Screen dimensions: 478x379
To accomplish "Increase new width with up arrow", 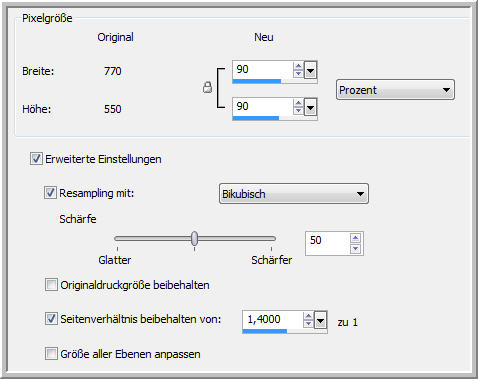I will (x=298, y=66).
